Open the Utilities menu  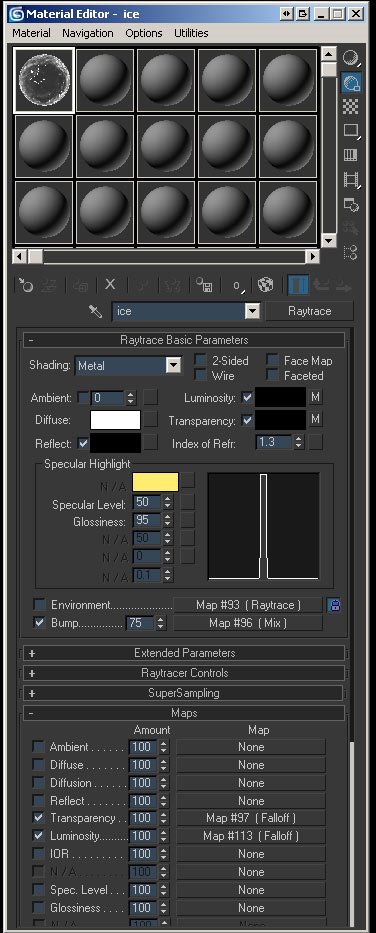[191, 33]
